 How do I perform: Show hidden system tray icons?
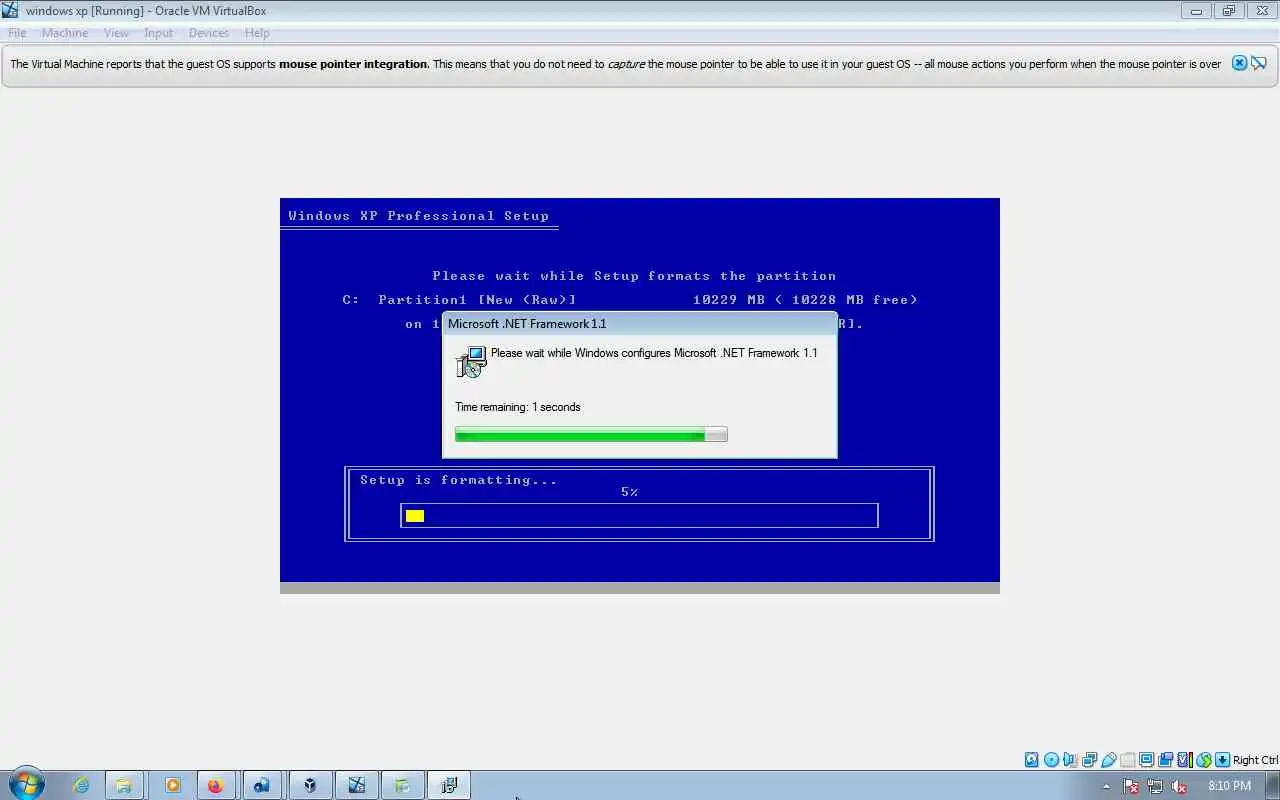point(1107,786)
